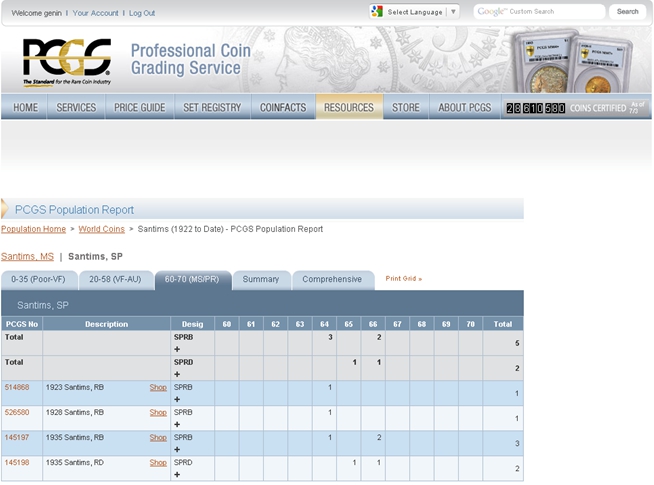Click the coins certified counter
This screenshot has height=485, width=654.
pos(536,108)
